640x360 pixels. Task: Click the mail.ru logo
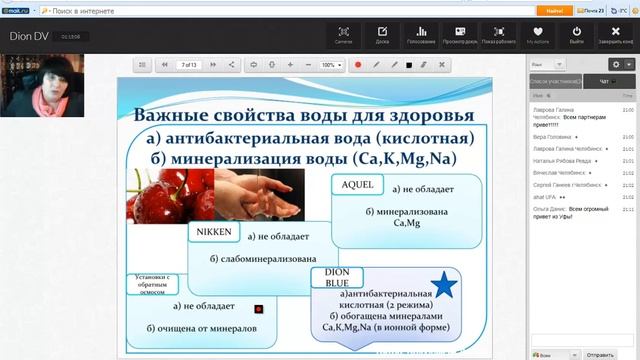pos(16,11)
